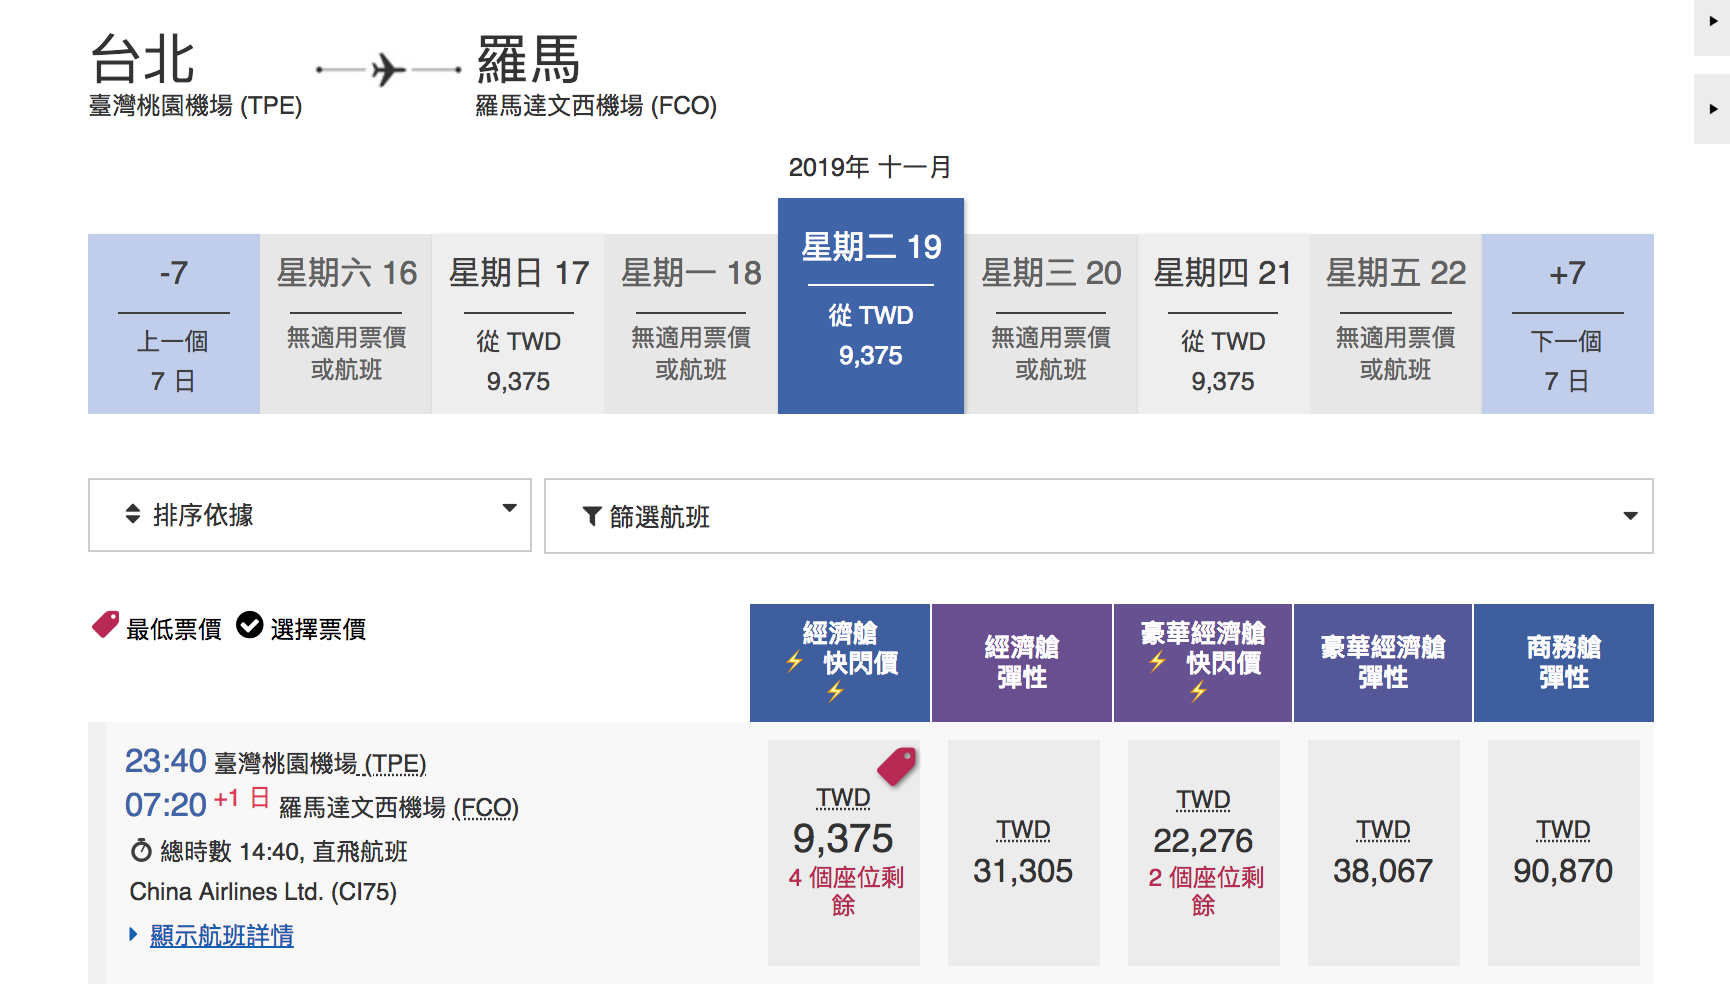Screen dimensions: 1730x1000
Task: Click arrival airport 羅馬達文西機場 (FCO) in flight row
Action: [398, 808]
